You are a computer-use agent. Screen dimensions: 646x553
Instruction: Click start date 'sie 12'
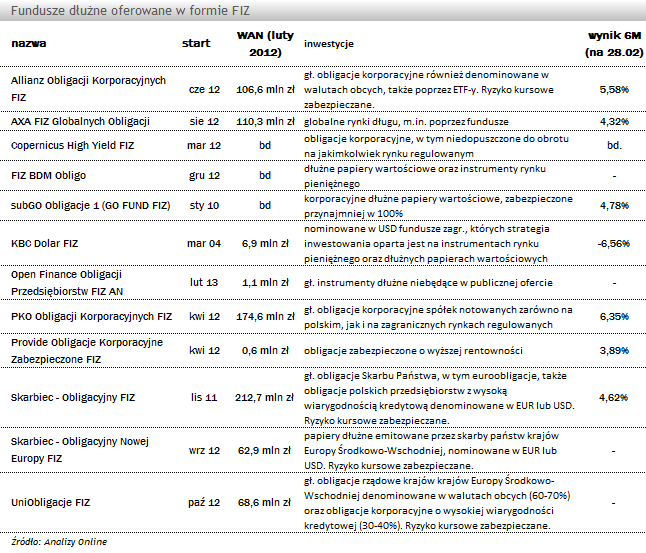pos(204,122)
